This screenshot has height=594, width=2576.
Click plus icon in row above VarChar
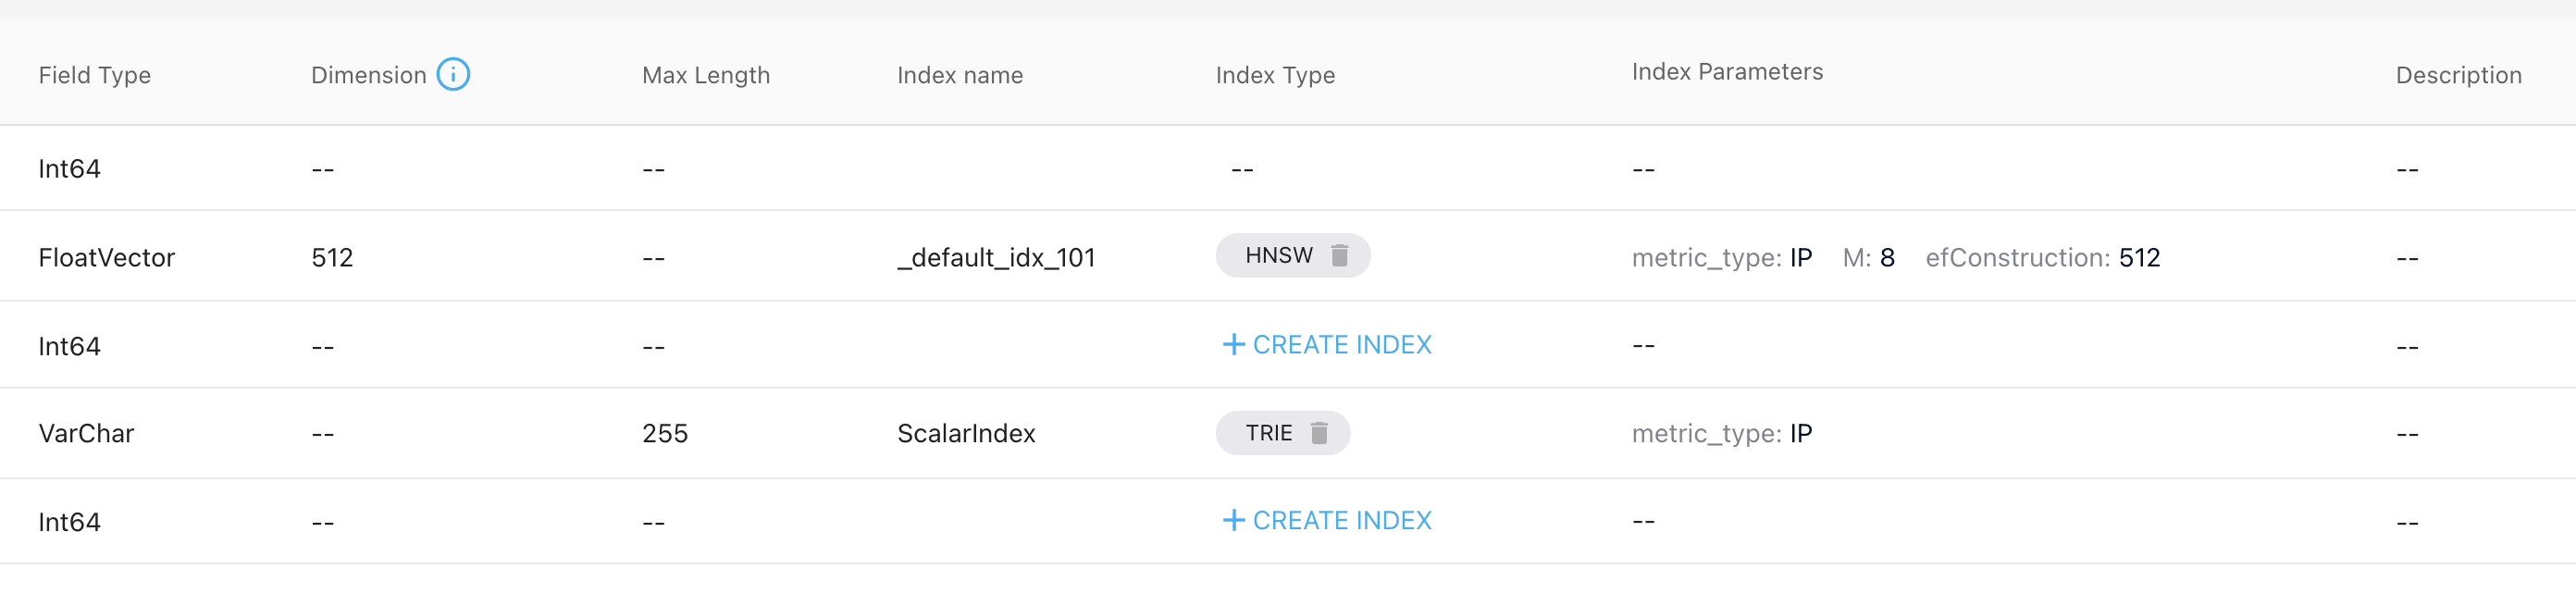click(1233, 345)
